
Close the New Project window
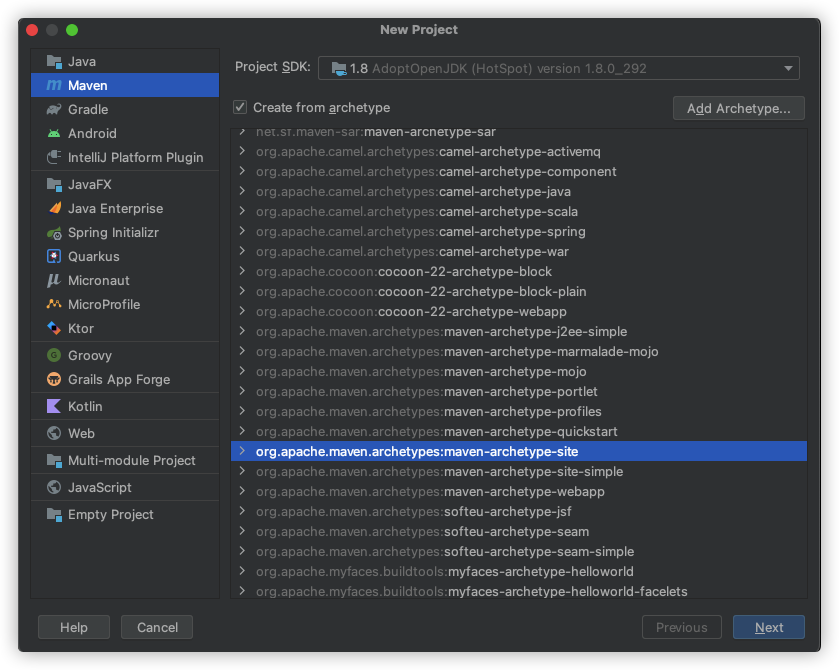click(x=32, y=30)
